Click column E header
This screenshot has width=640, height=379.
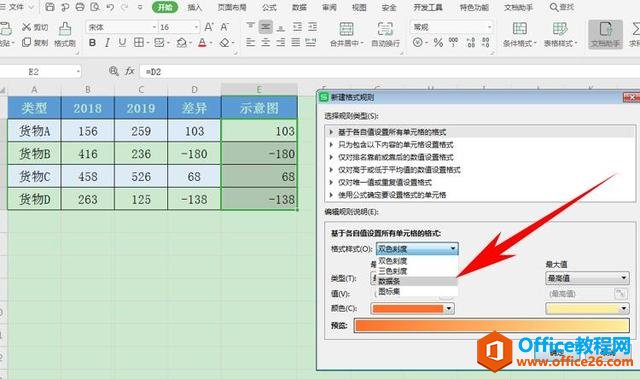tap(259, 89)
